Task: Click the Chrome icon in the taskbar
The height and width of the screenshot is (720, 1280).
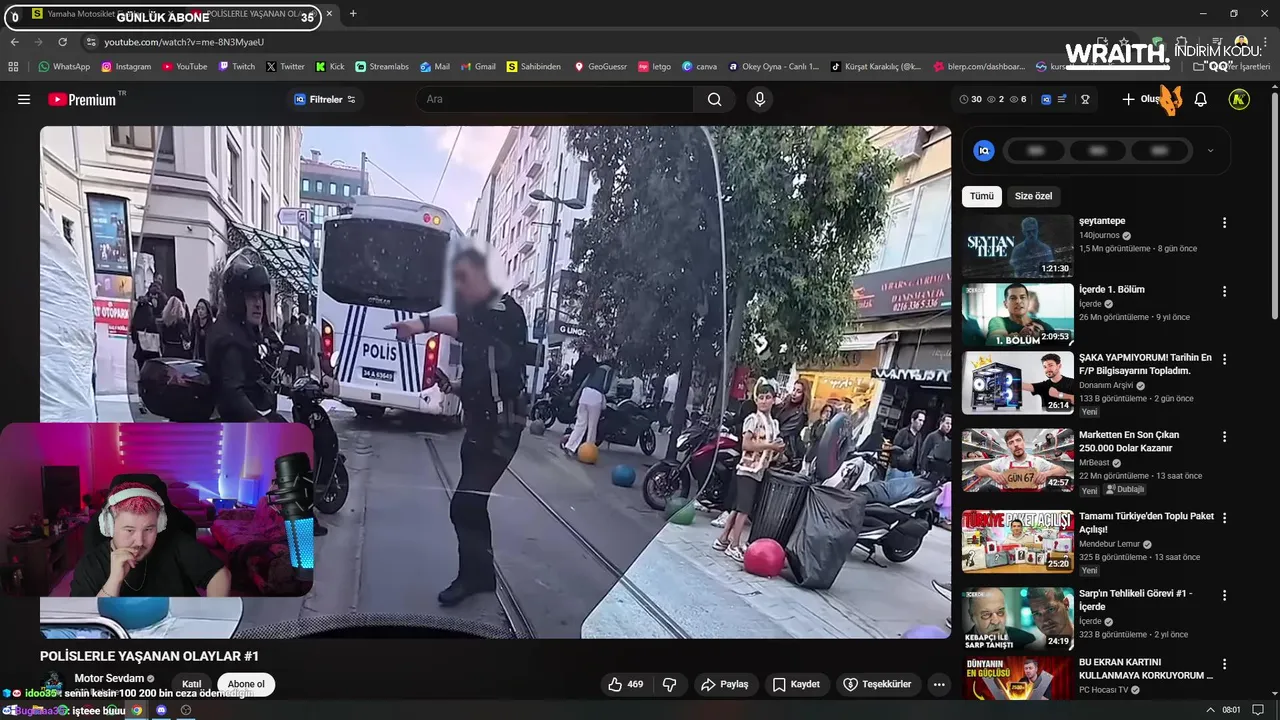Action: 138,710
